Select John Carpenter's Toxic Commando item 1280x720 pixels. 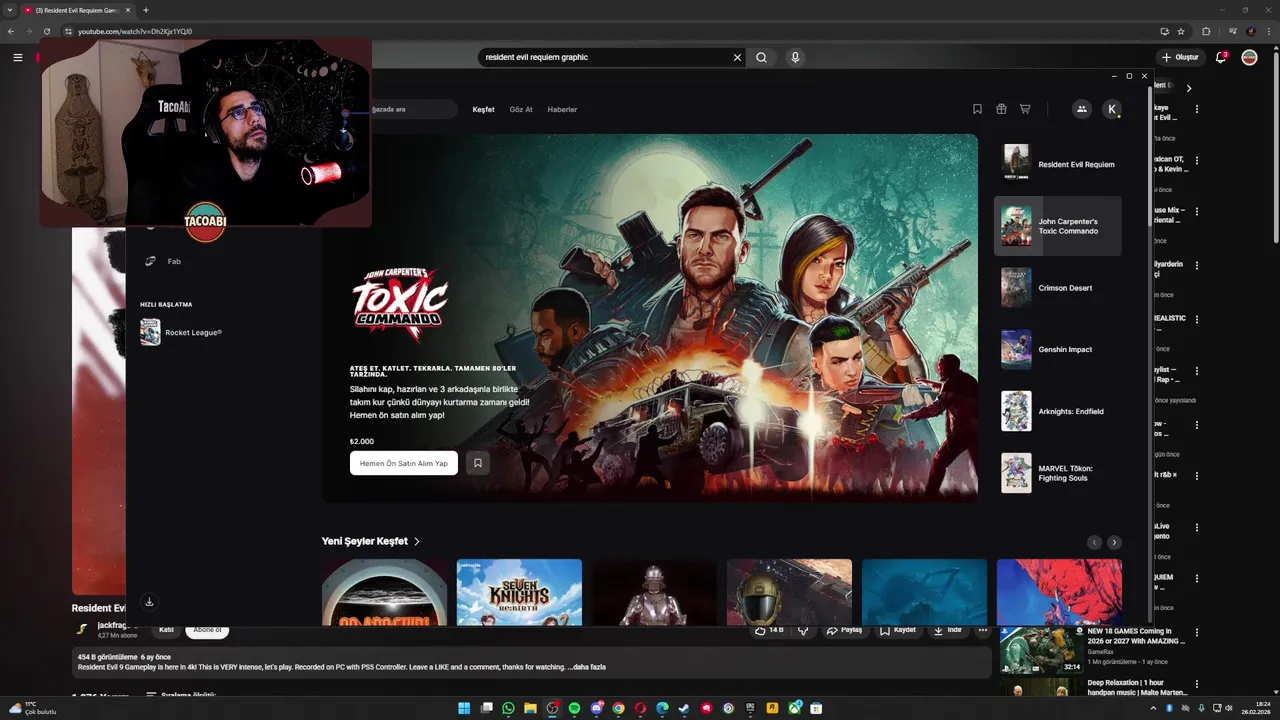(x=1058, y=226)
